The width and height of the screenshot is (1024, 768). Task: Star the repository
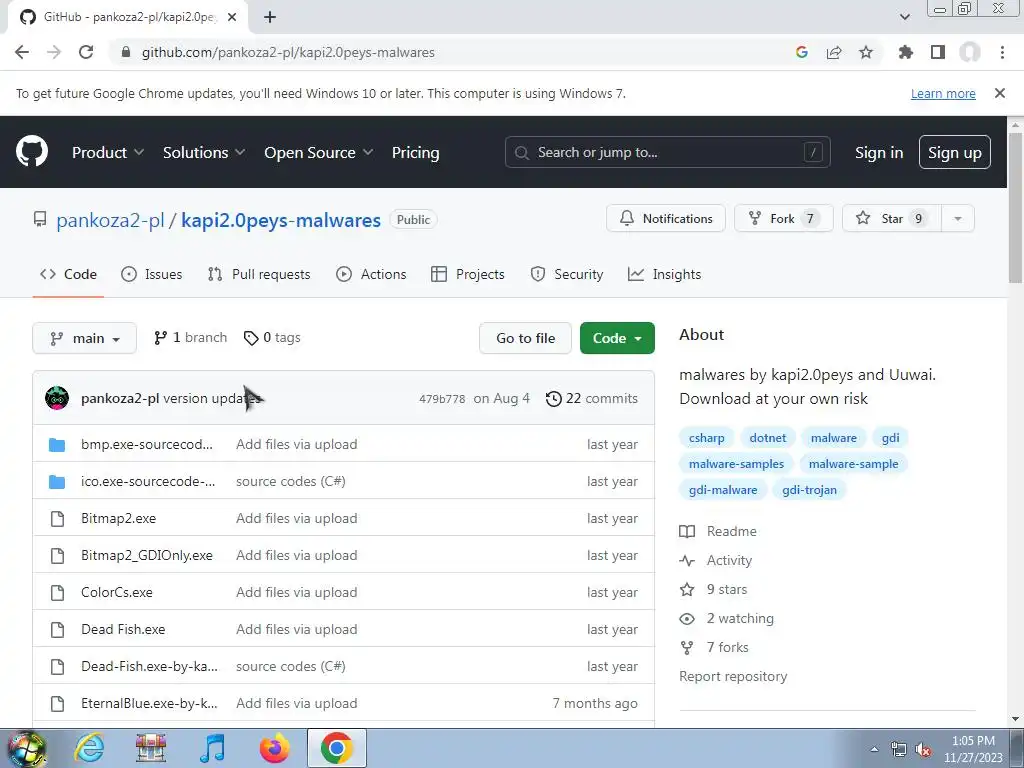(892, 218)
